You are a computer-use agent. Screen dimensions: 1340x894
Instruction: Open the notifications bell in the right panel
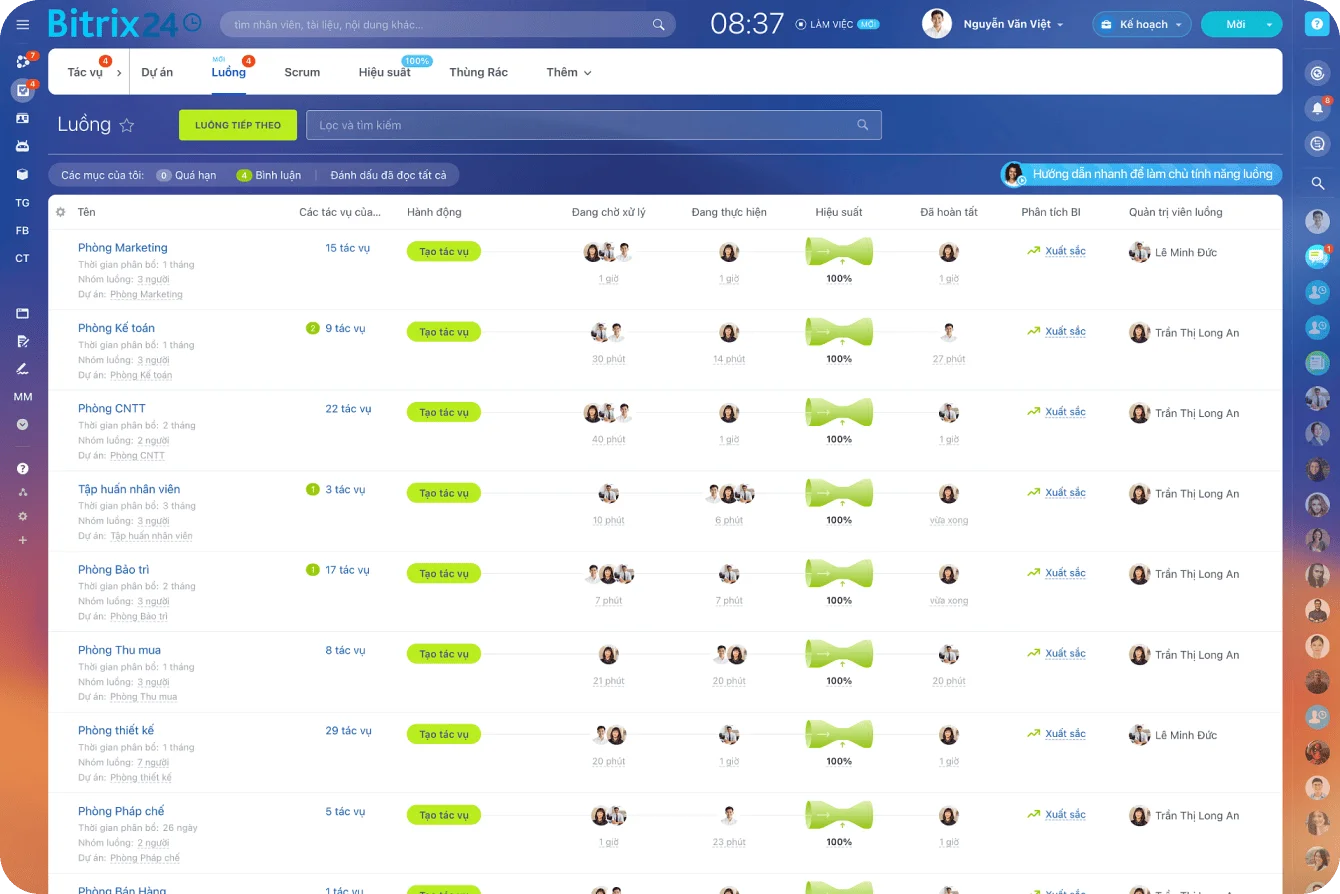(x=1317, y=108)
